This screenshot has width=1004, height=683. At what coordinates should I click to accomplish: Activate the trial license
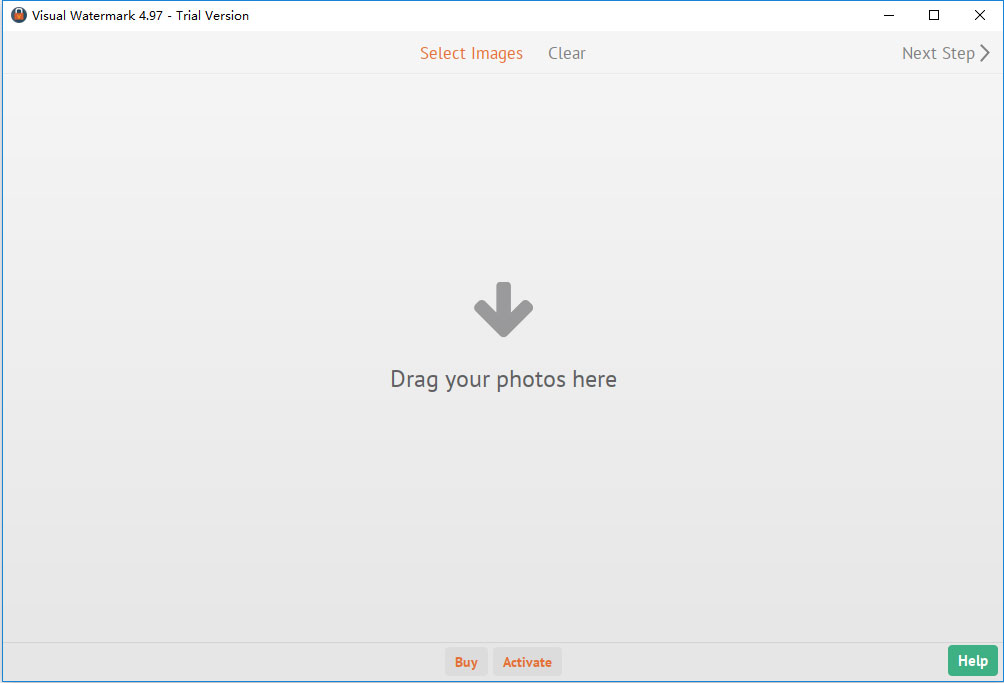527,662
